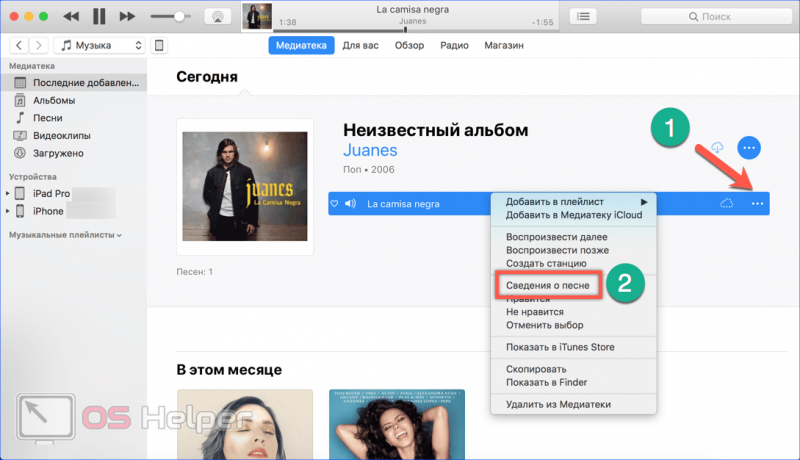Select iPad Pro device
800x460 pixels.
[51, 194]
